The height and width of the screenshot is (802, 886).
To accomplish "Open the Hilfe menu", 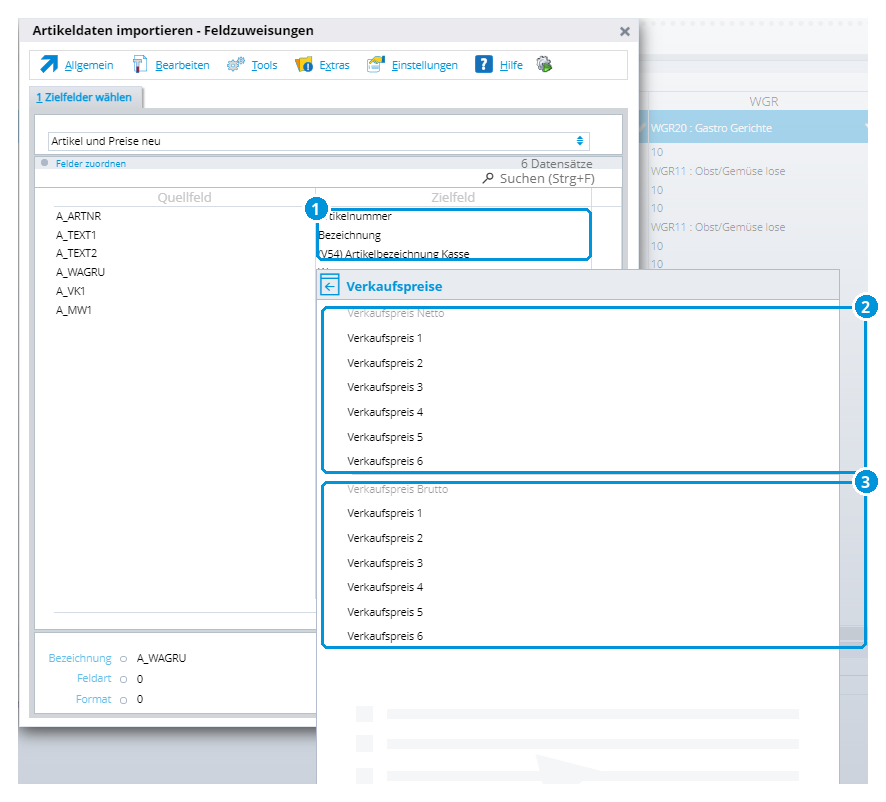I will coord(511,65).
